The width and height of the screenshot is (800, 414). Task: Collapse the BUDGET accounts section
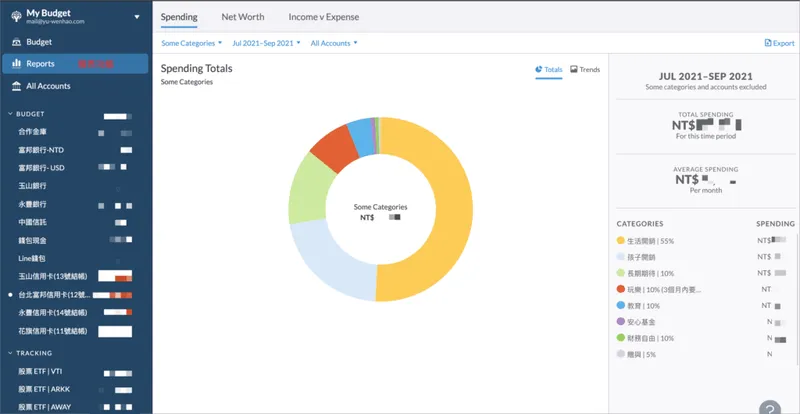10,114
